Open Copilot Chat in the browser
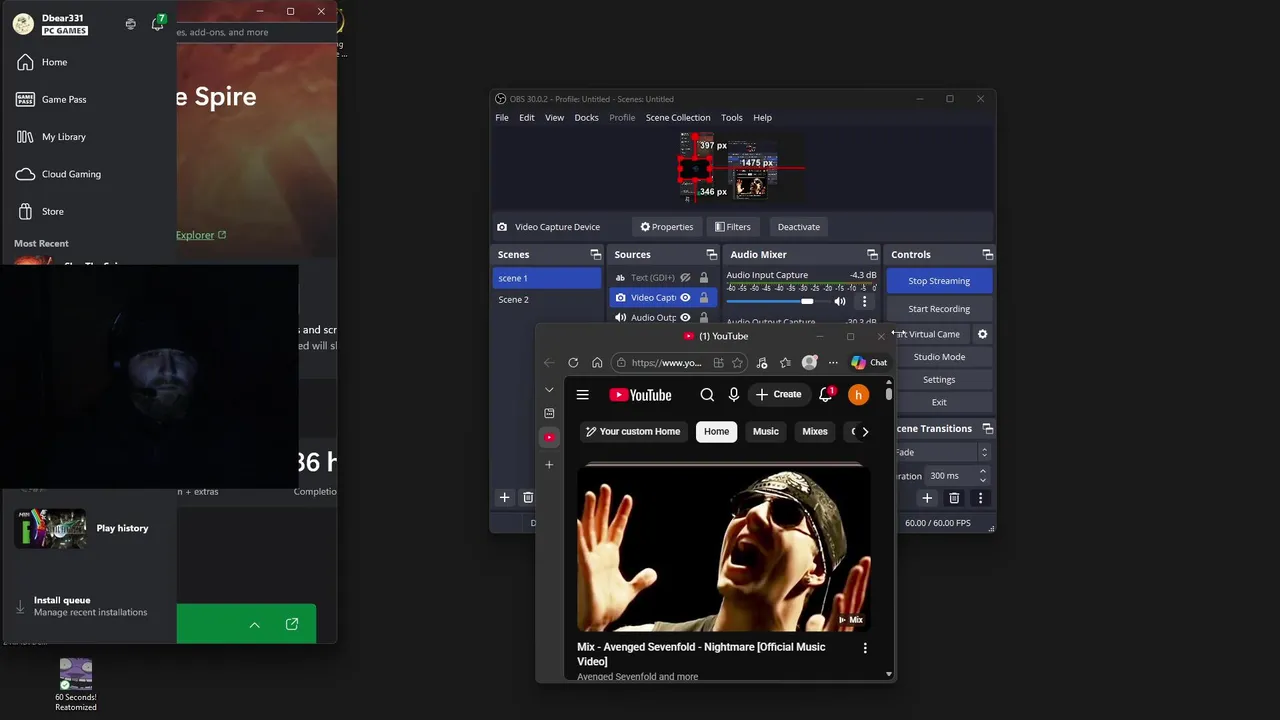 pos(869,363)
